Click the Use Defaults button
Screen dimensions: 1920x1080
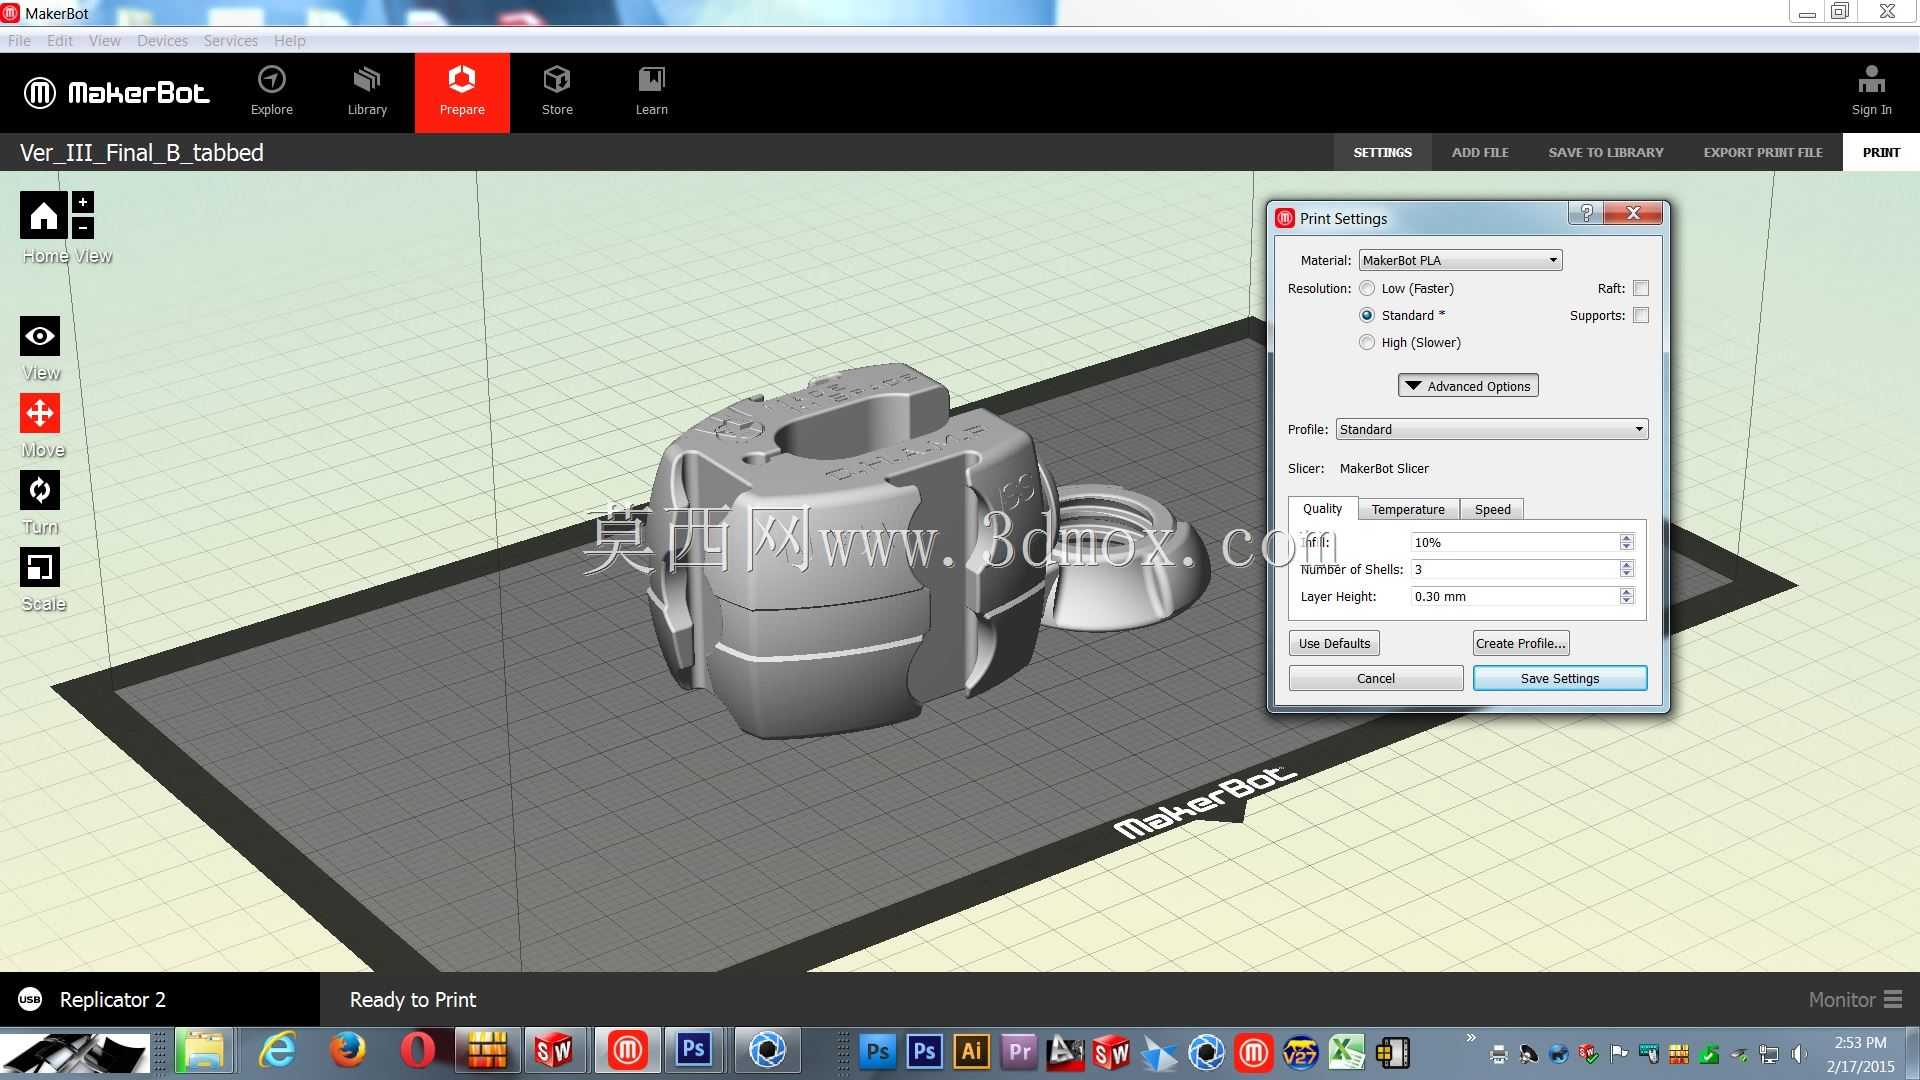pyautogui.click(x=1334, y=643)
